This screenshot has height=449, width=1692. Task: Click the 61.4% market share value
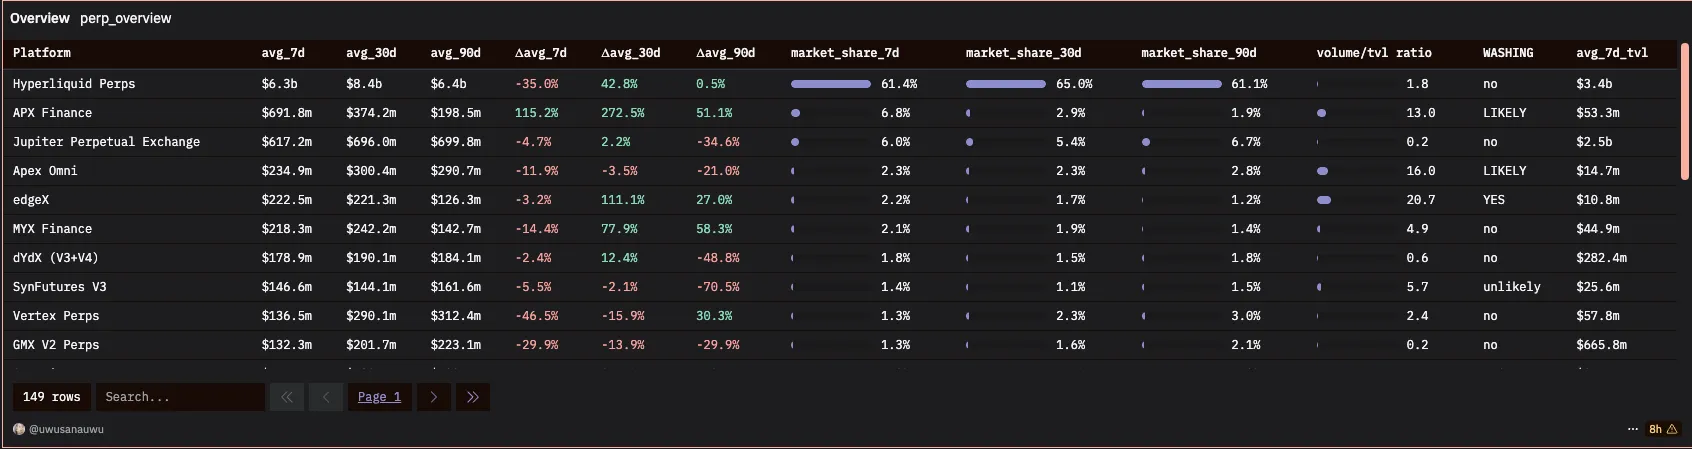pyautogui.click(x=899, y=84)
